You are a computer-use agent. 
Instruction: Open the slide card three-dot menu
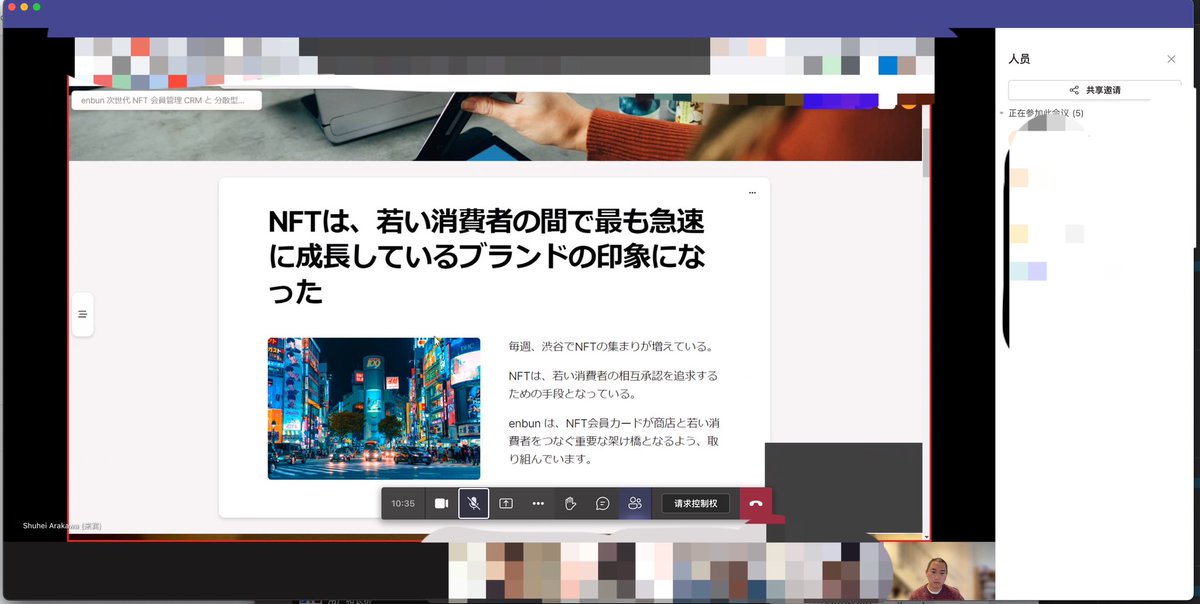point(752,192)
